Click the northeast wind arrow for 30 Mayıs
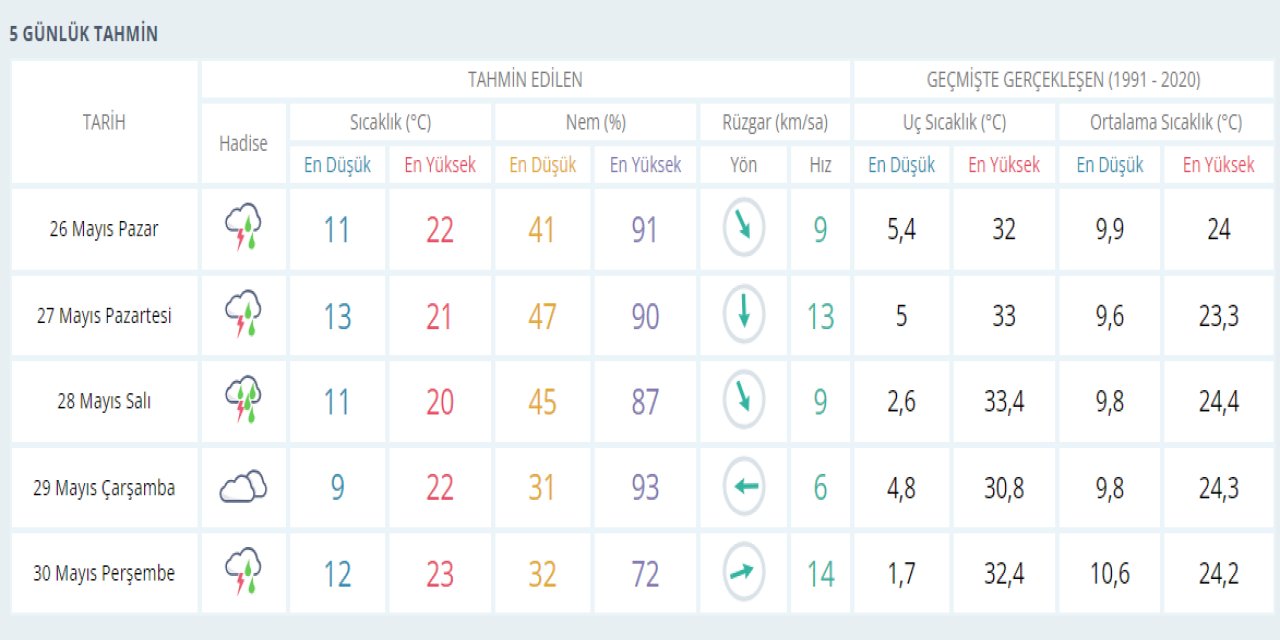The height and width of the screenshot is (640, 1280). click(x=743, y=571)
